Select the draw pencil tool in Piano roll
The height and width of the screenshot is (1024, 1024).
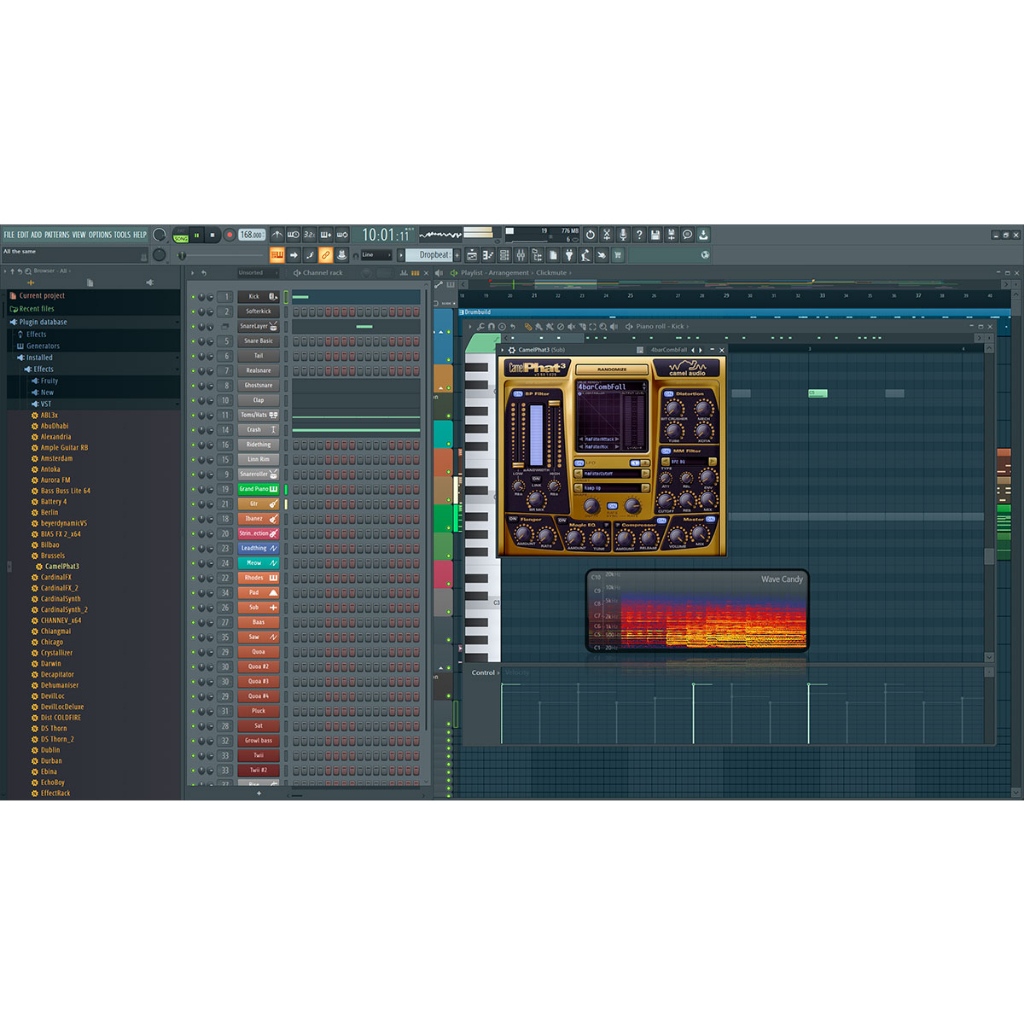point(528,327)
